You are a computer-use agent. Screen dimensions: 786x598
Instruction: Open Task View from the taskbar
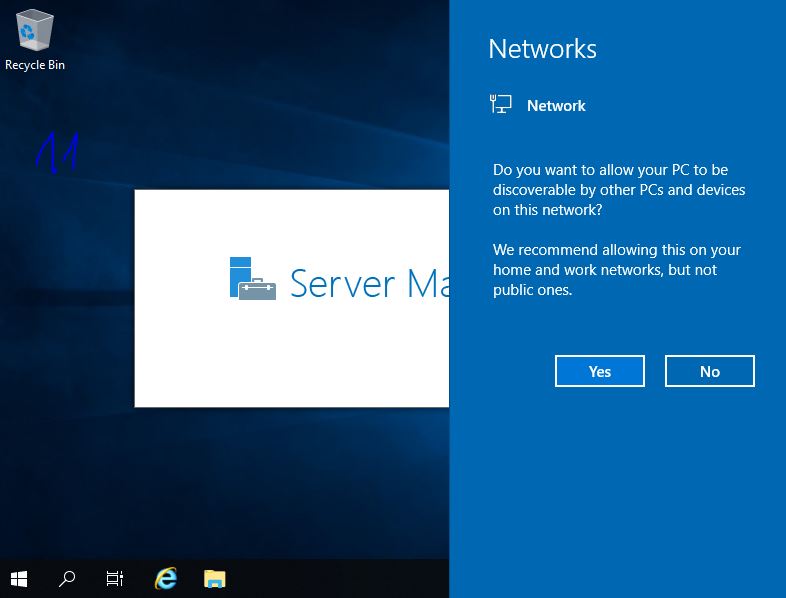coord(115,579)
